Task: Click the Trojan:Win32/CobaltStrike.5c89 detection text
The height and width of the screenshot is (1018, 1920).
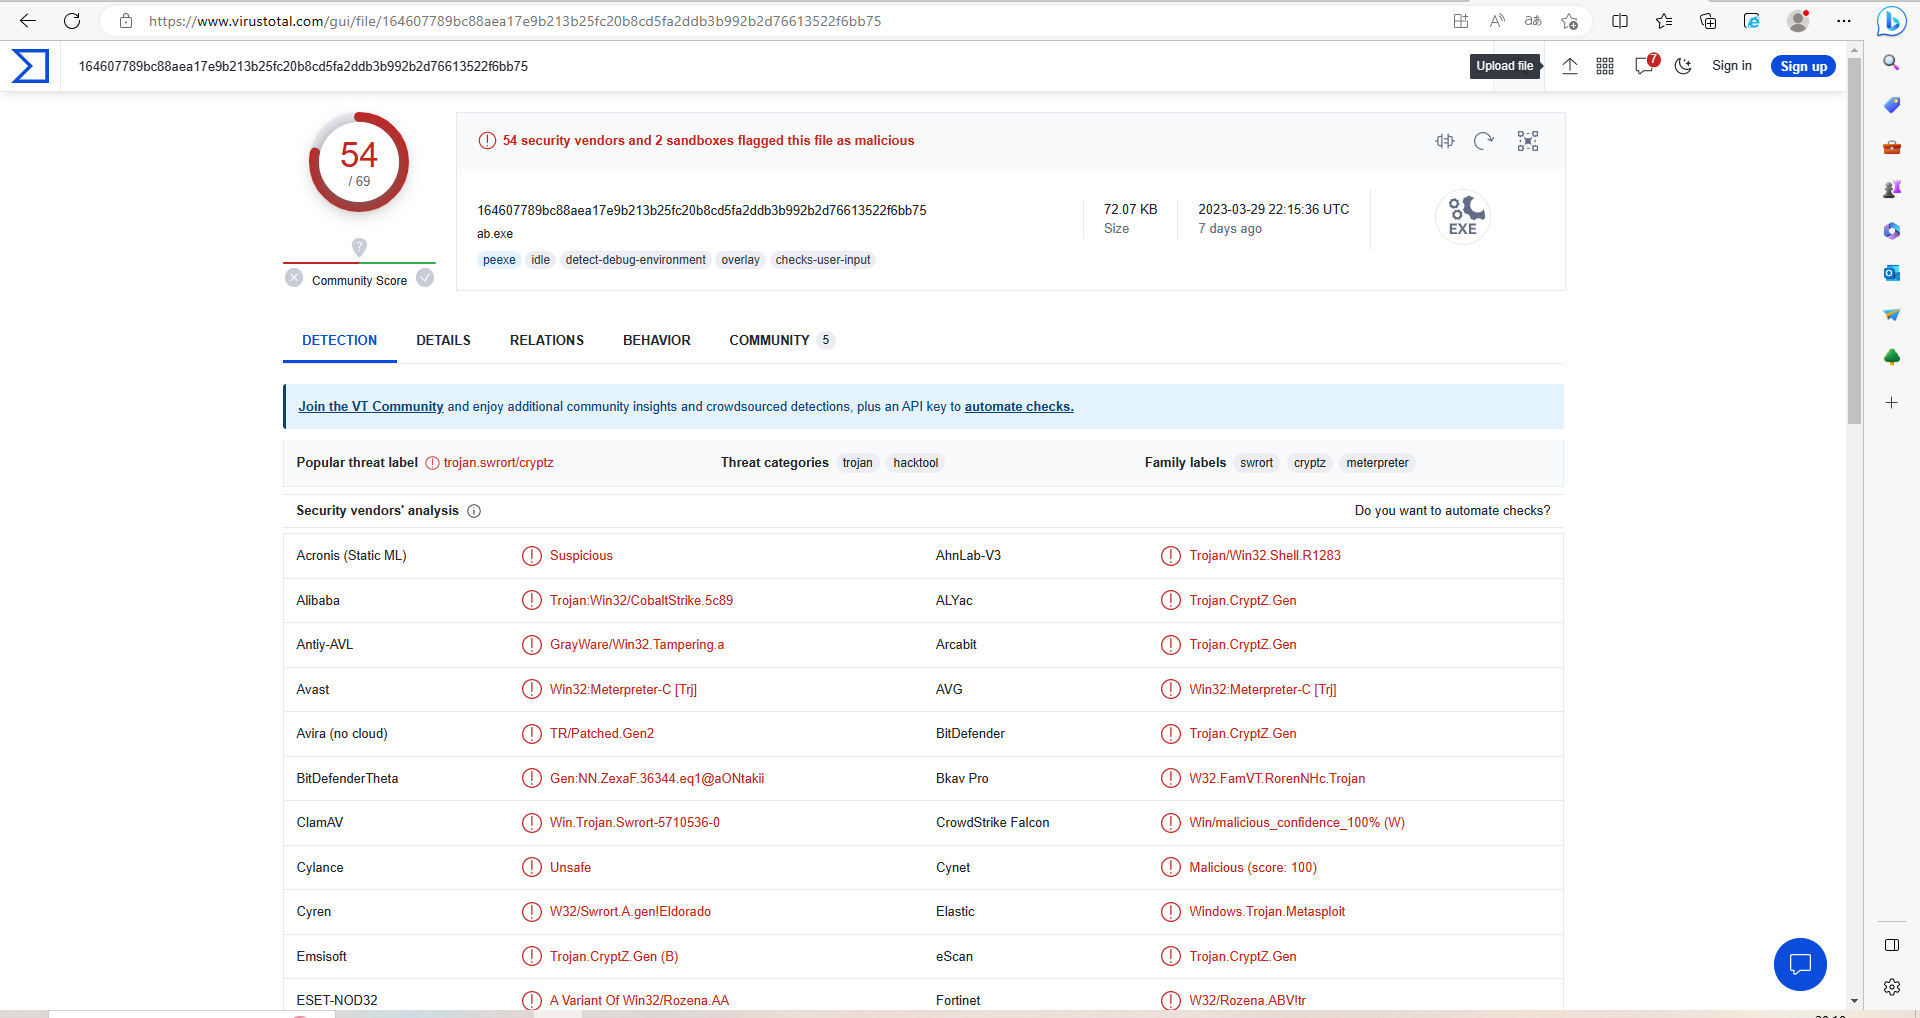Action: click(641, 601)
